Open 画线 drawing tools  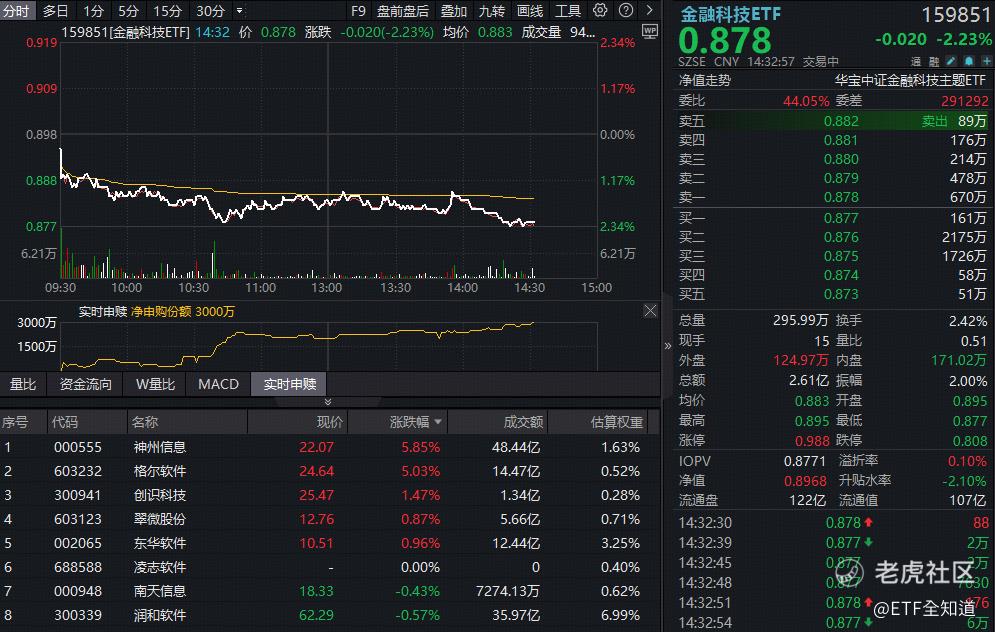(530, 11)
